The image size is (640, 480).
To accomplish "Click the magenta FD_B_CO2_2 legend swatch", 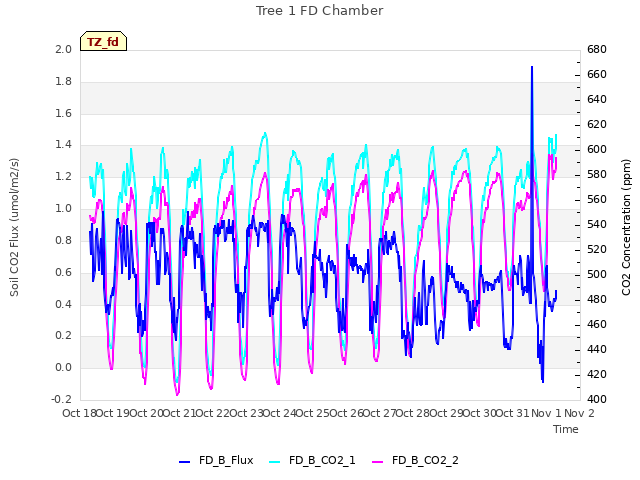I will [378, 462].
